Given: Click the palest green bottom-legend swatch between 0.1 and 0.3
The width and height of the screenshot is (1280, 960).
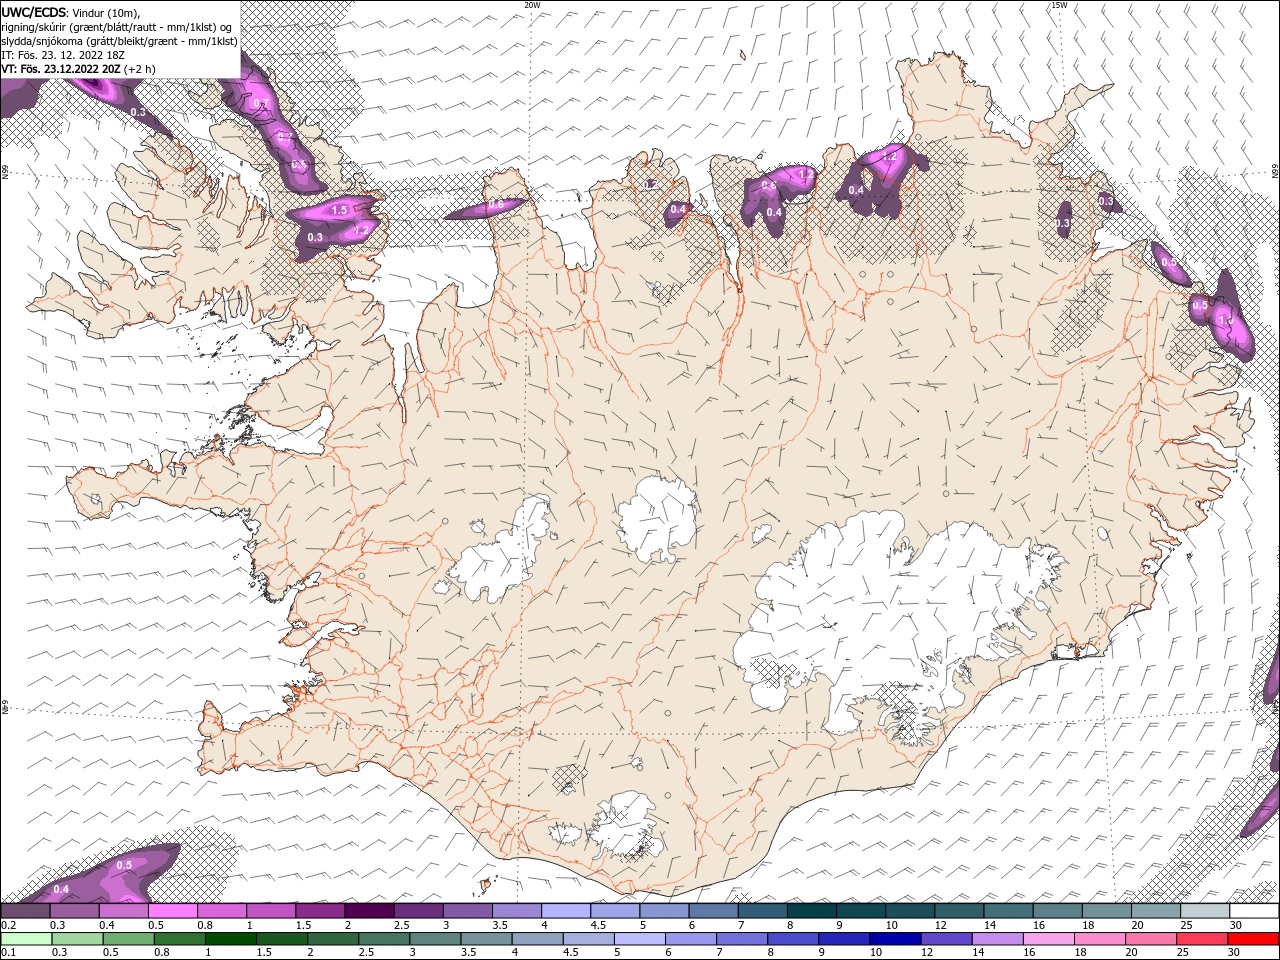Looking at the screenshot, I should (26, 939).
